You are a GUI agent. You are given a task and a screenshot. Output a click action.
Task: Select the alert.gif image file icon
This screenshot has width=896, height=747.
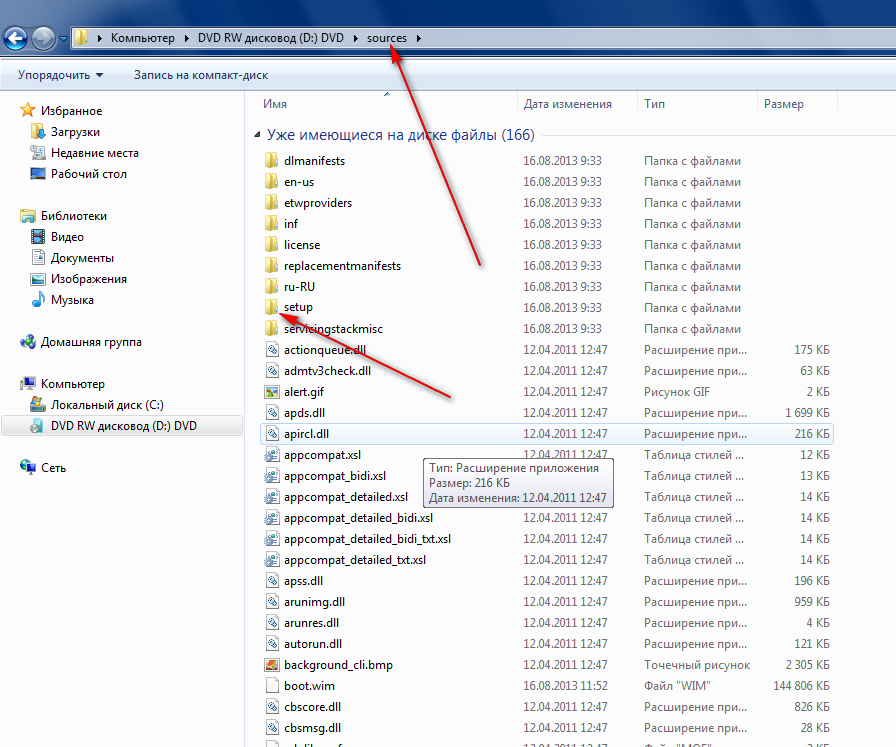tap(271, 392)
